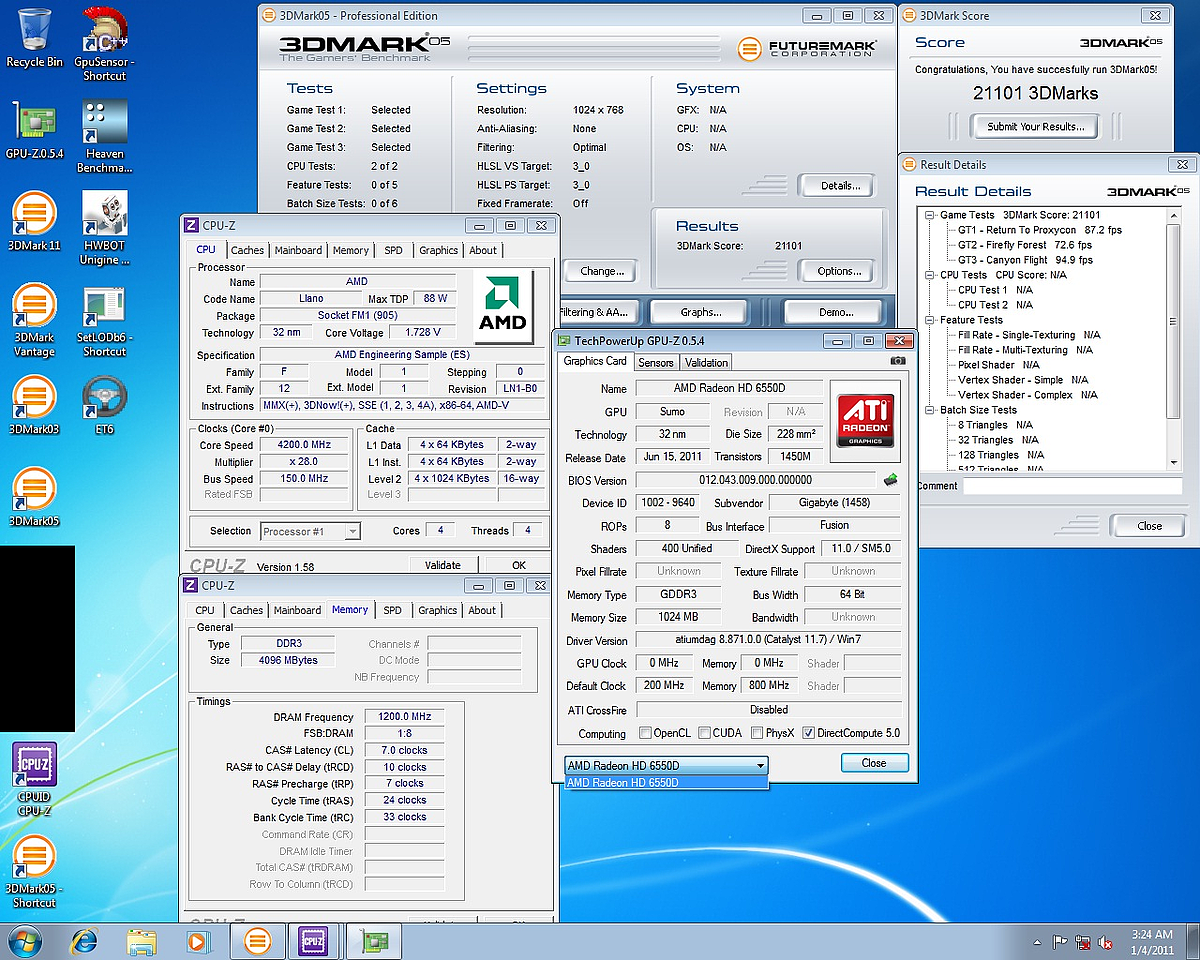This screenshot has height=960, width=1200.
Task: Select the CPUID CPU-Z desktop icon
Action: tap(34, 780)
